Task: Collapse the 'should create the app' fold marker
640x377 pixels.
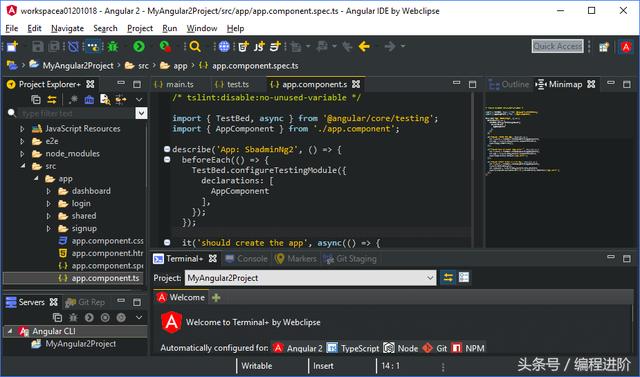Action: [x=167, y=242]
